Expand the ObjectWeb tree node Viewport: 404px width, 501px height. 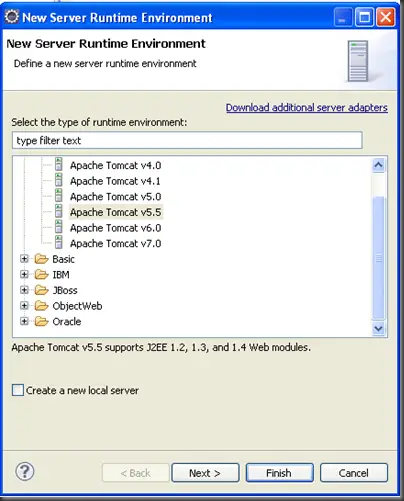pyautogui.click(x=24, y=305)
